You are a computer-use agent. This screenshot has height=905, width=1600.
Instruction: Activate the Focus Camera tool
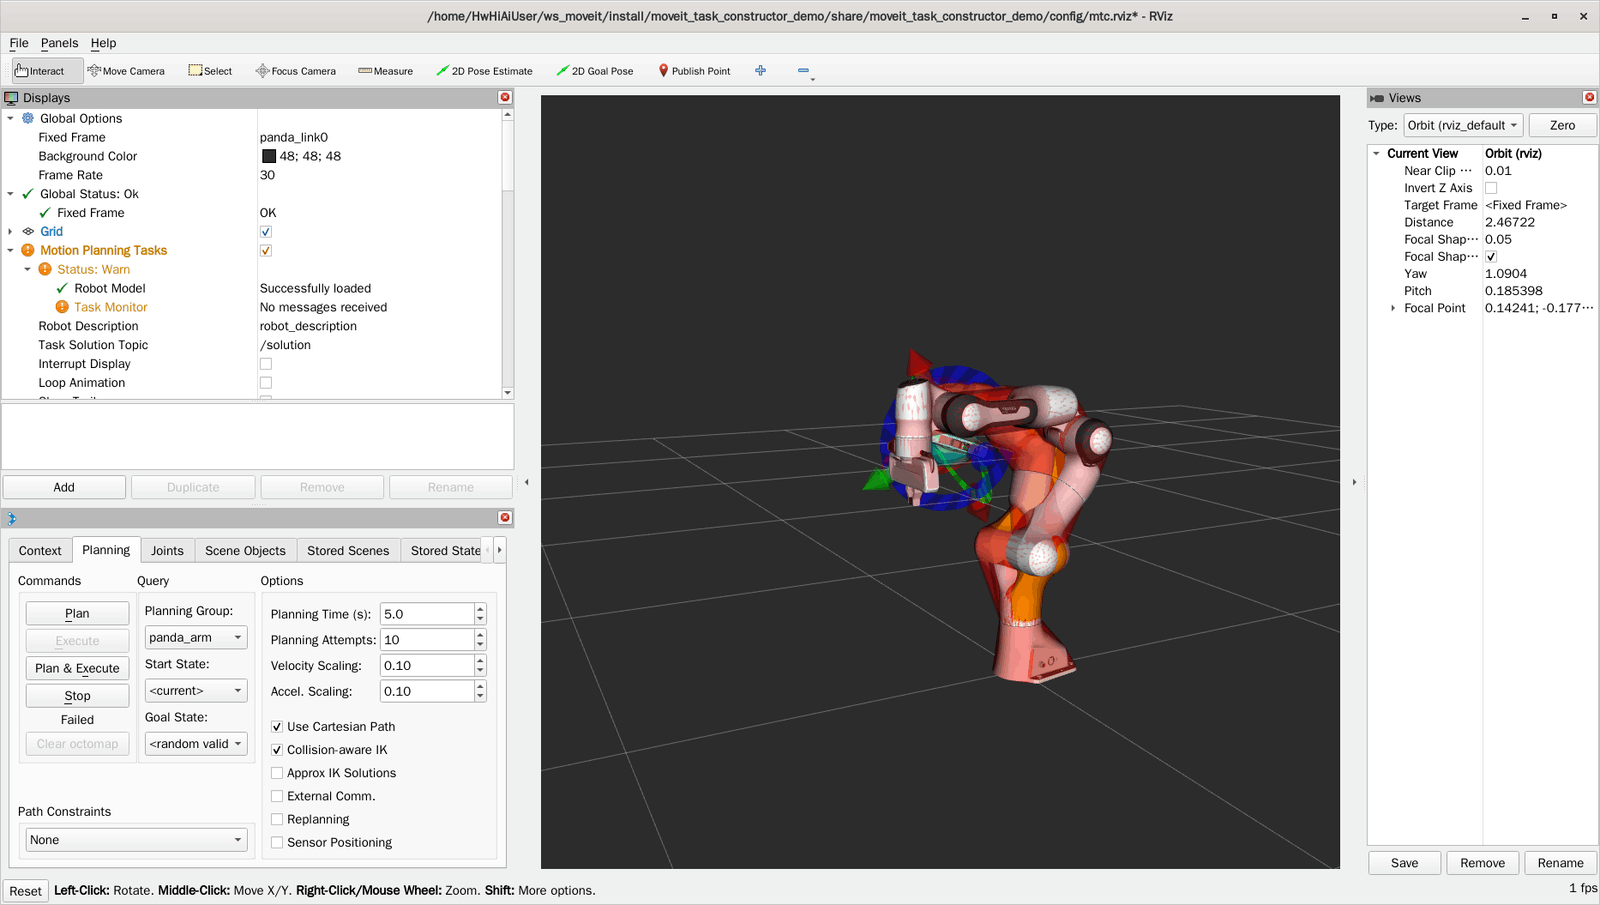coord(296,71)
